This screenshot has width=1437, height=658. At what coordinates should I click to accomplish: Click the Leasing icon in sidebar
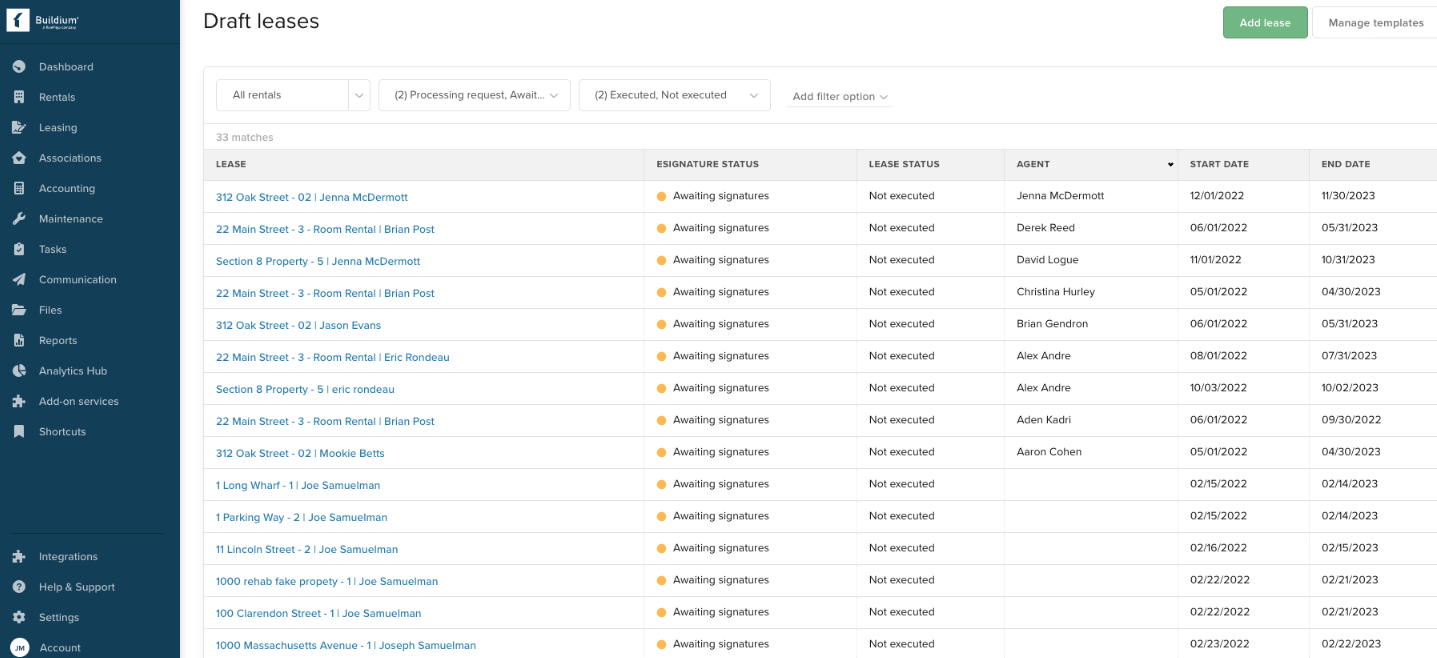click(18, 128)
